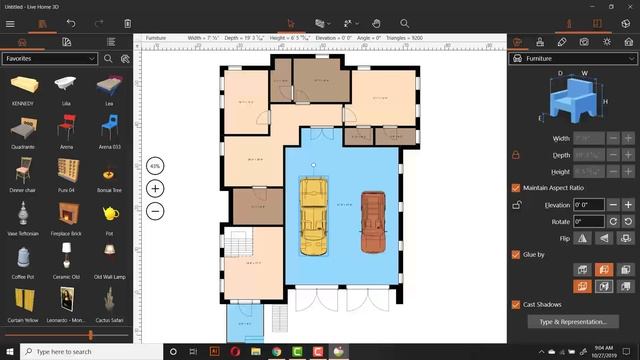Select the yellow car in the garage
Viewport: 640px width, 360px height.
(313, 216)
